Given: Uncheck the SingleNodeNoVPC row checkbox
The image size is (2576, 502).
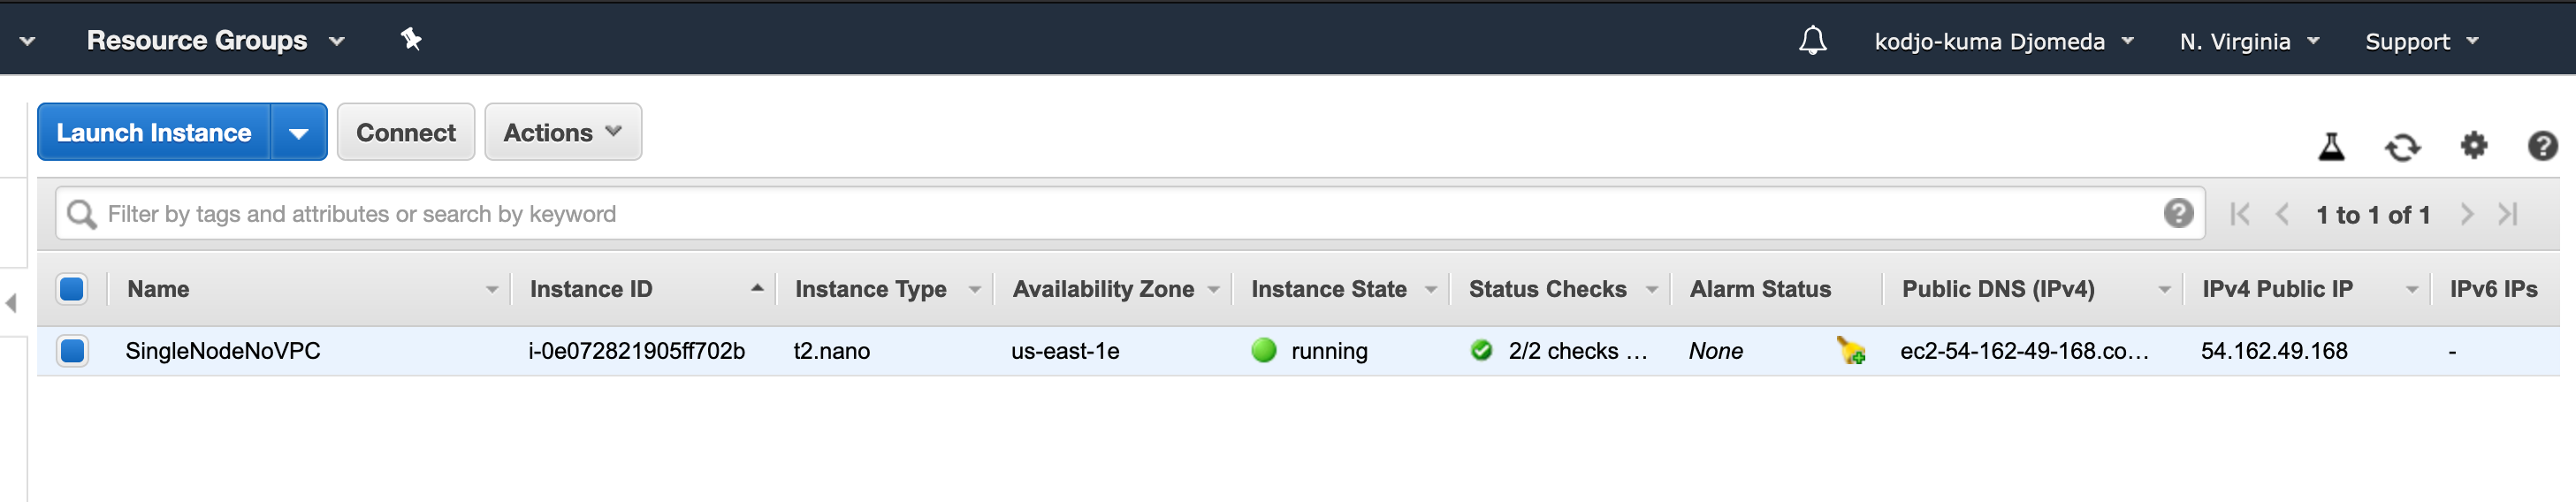Looking at the screenshot, I should tap(72, 351).
